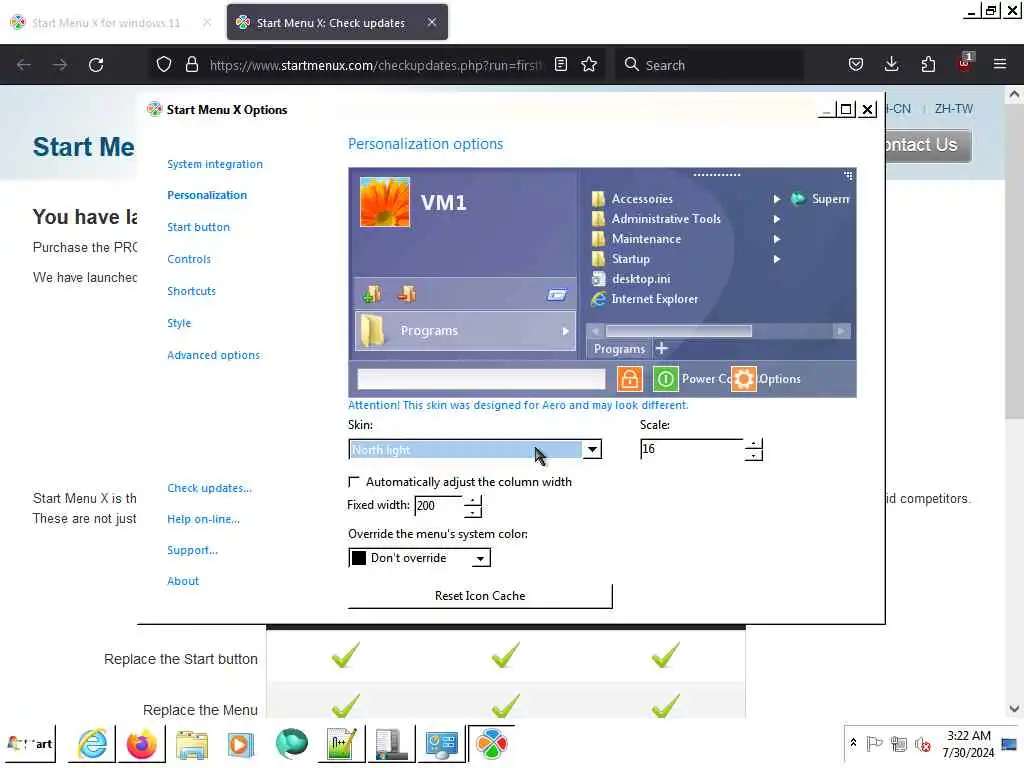Expand Accessories submenu arrow
The height and width of the screenshot is (768, 1024).
[x=776, y=199]
